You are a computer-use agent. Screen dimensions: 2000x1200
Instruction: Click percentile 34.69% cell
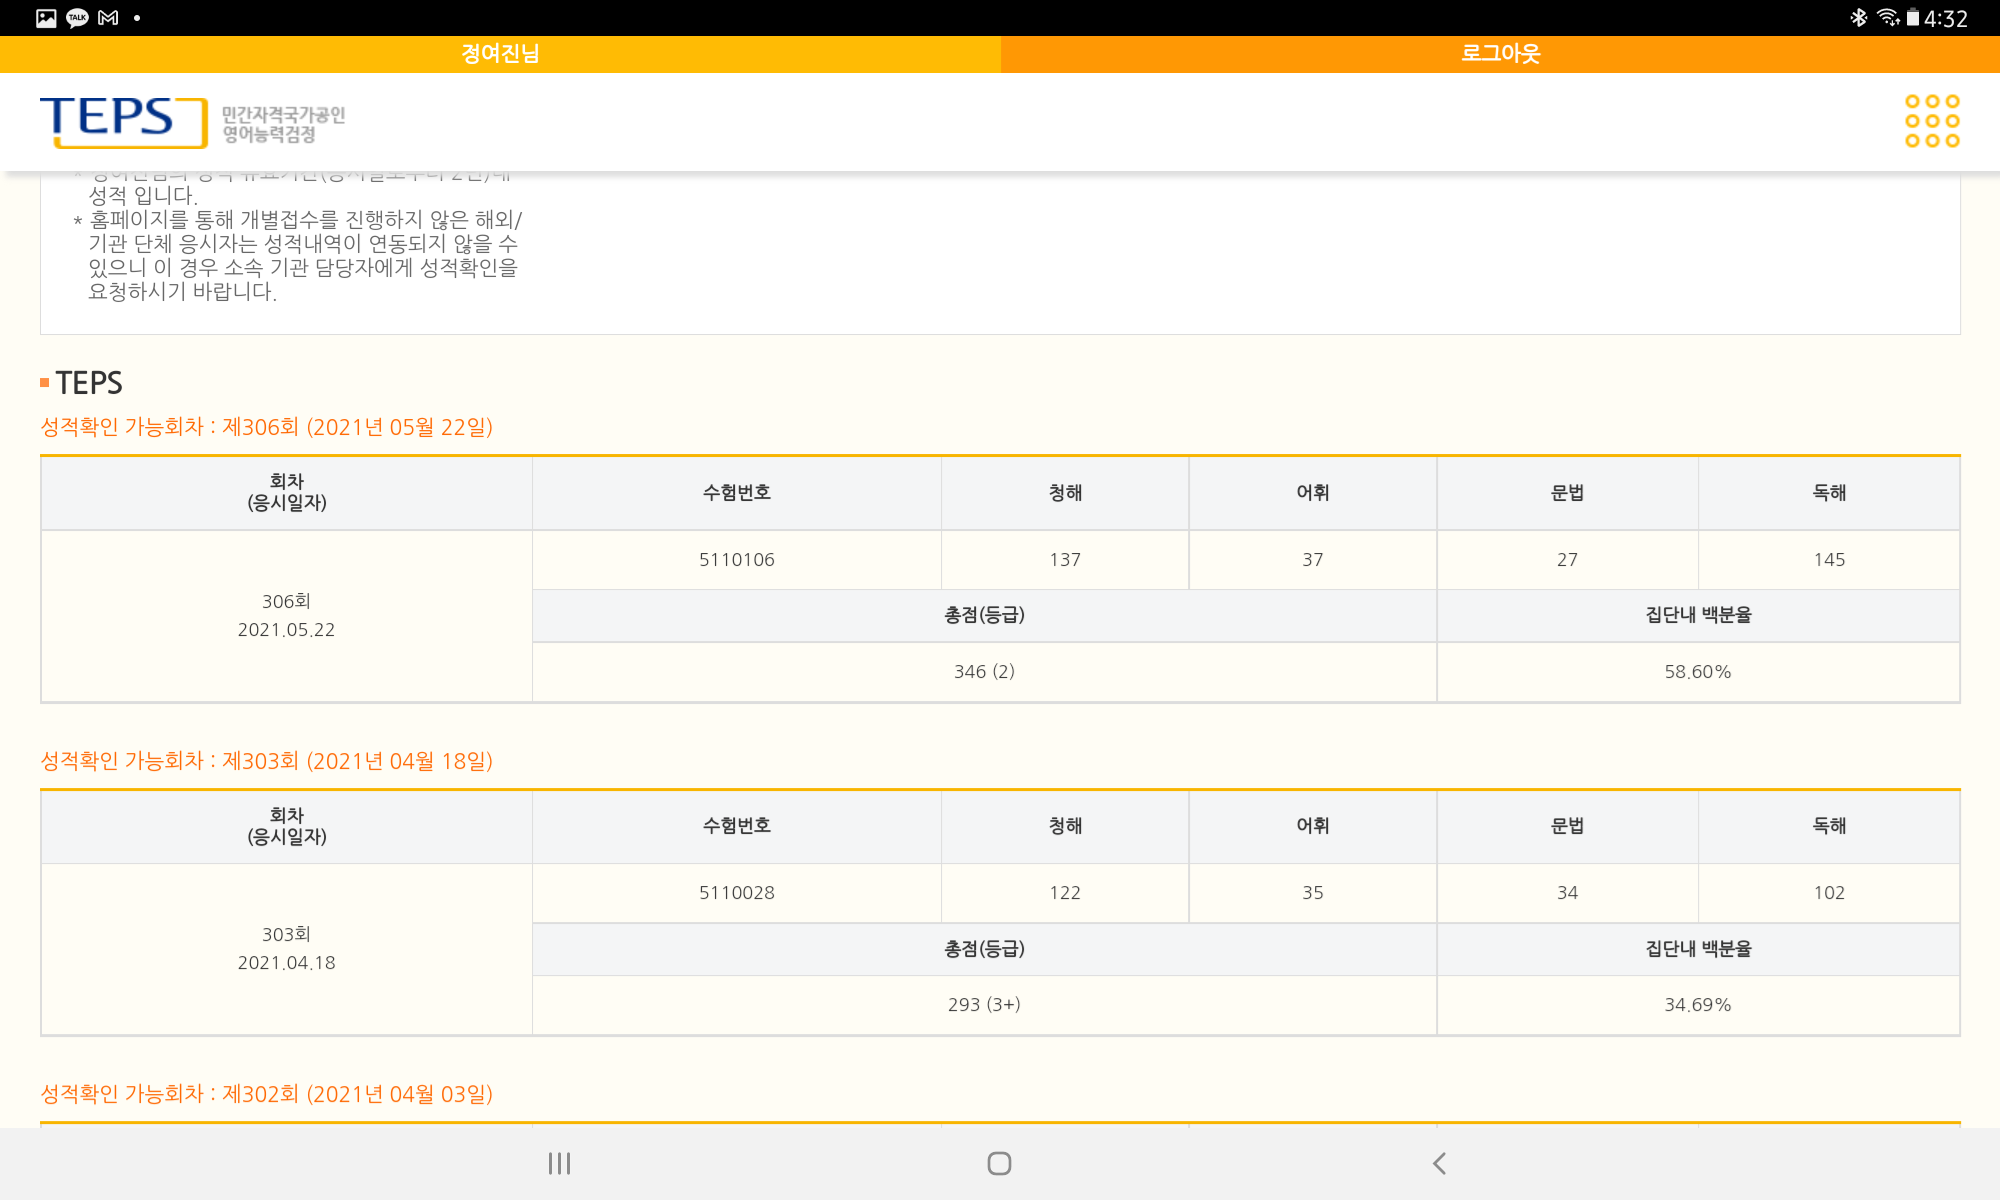click(x=1697, y=1005)
